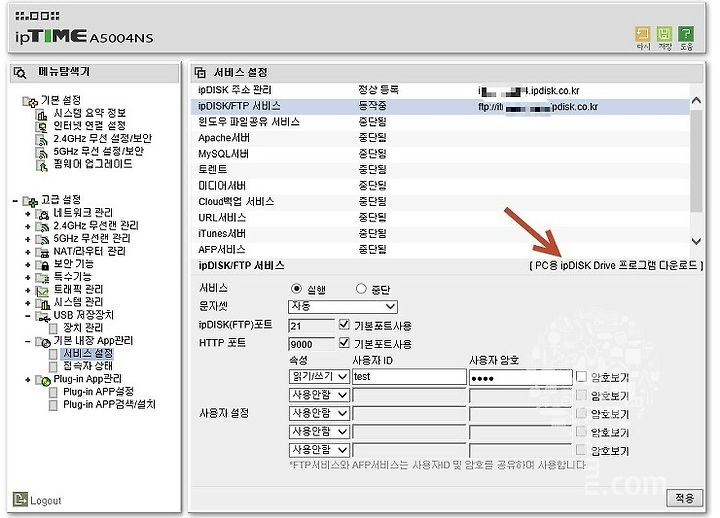Select the MySQL서버 service row

pos(440,154)
